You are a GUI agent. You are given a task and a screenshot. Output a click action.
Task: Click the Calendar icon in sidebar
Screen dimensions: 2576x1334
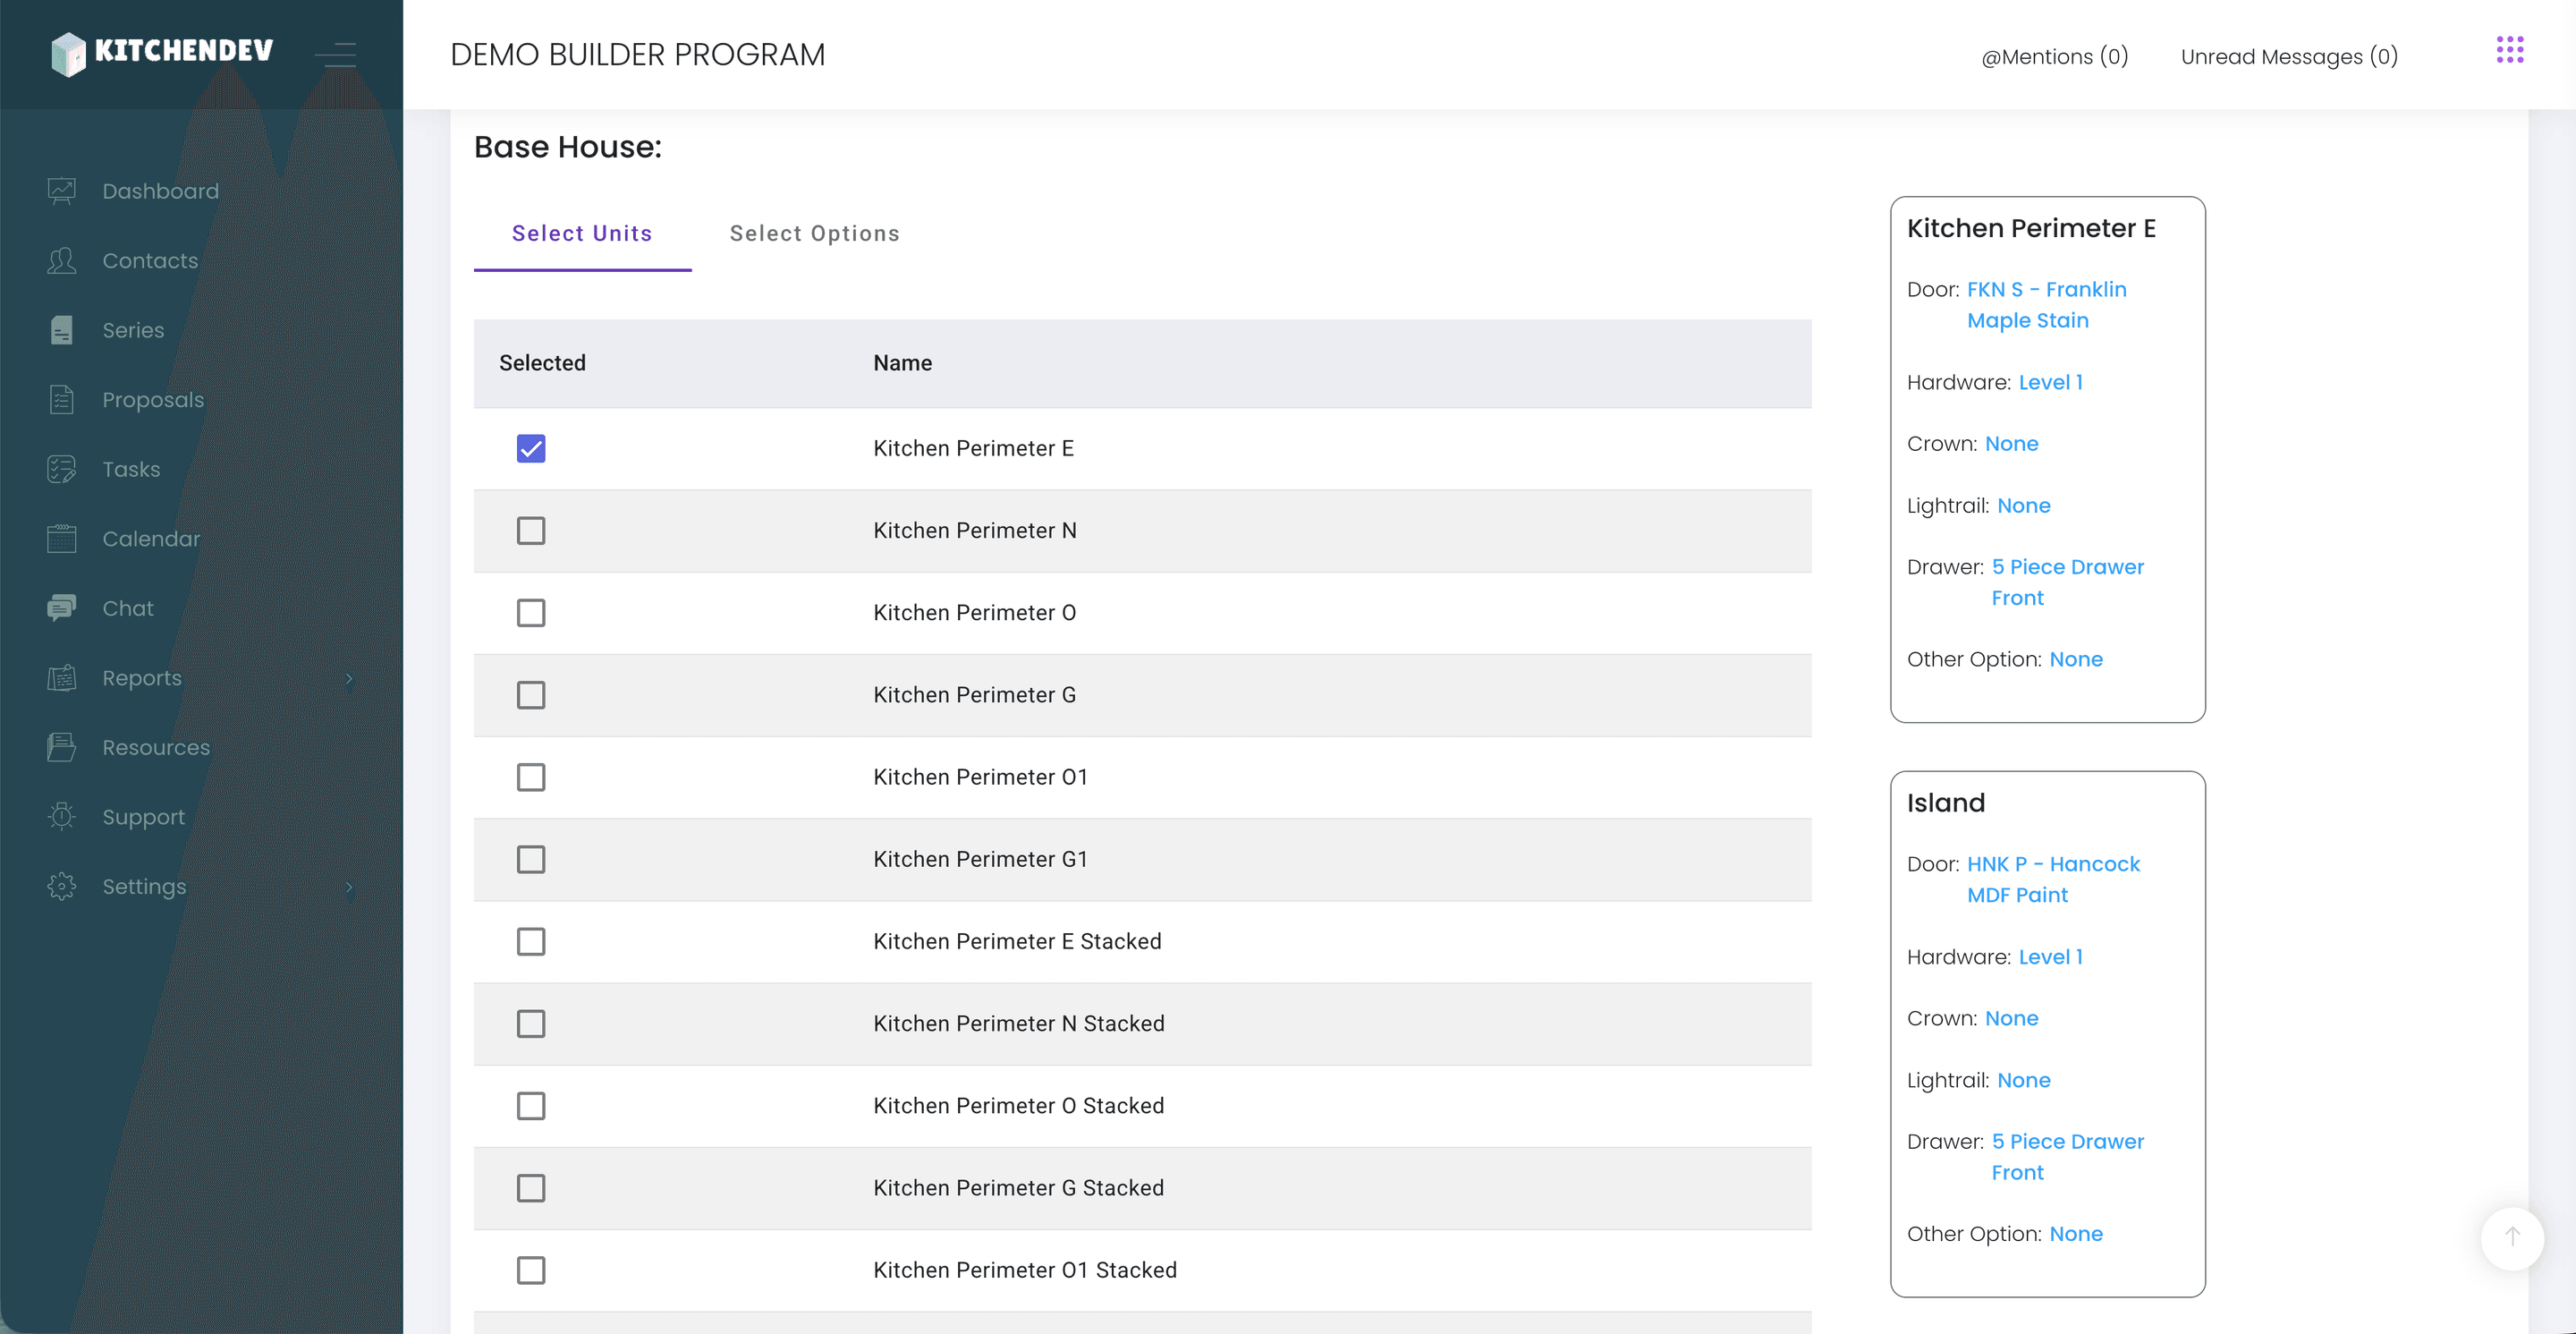[62, 538]
